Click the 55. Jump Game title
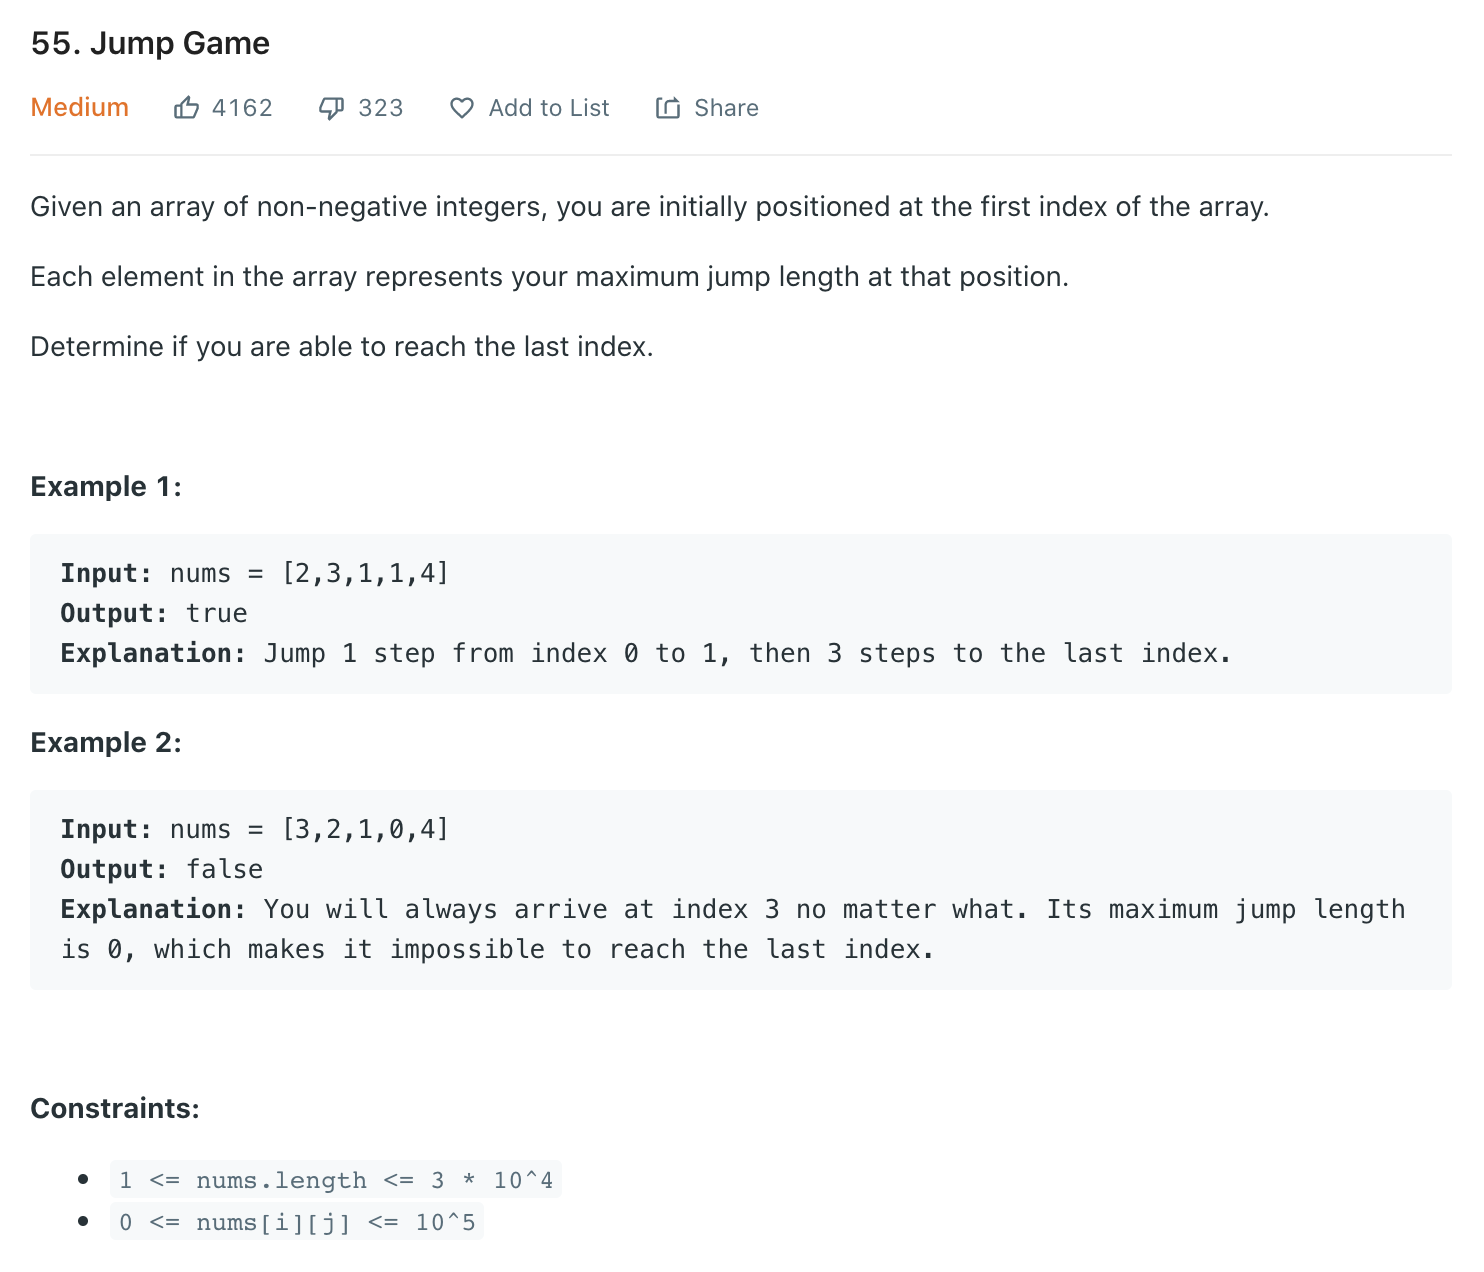Viewport: 1484px width, 1272px height. [150, 43]
